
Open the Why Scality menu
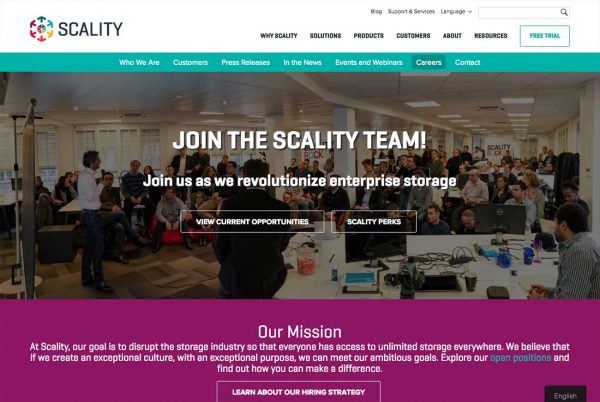pyautogui.click(x=279, y=36)
